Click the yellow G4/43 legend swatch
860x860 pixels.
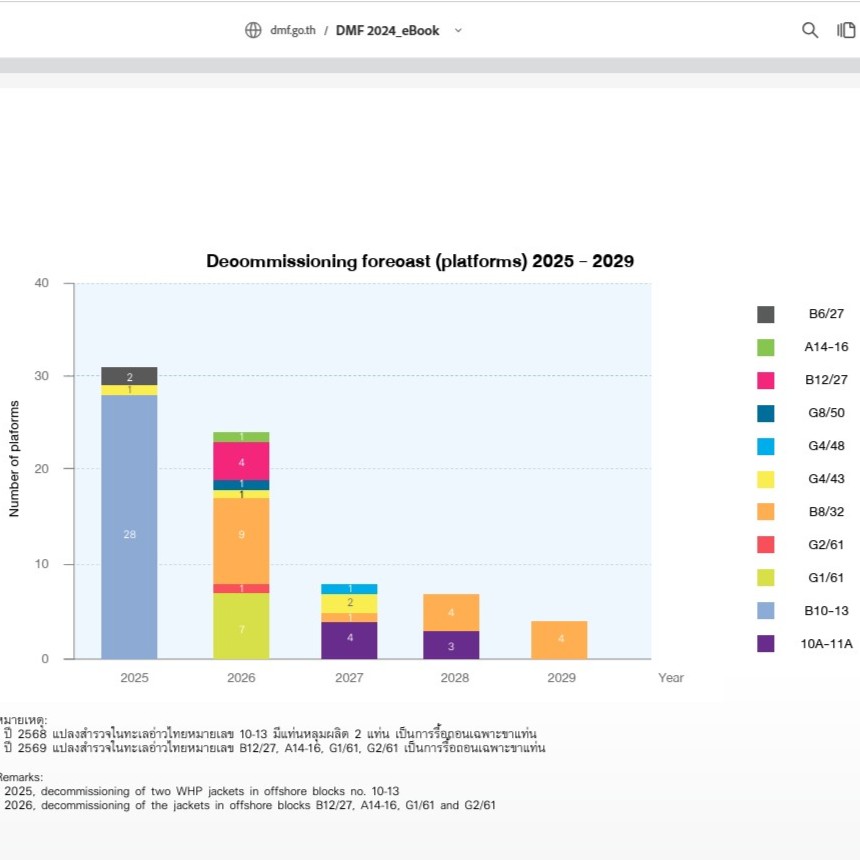tap(766, 479)
